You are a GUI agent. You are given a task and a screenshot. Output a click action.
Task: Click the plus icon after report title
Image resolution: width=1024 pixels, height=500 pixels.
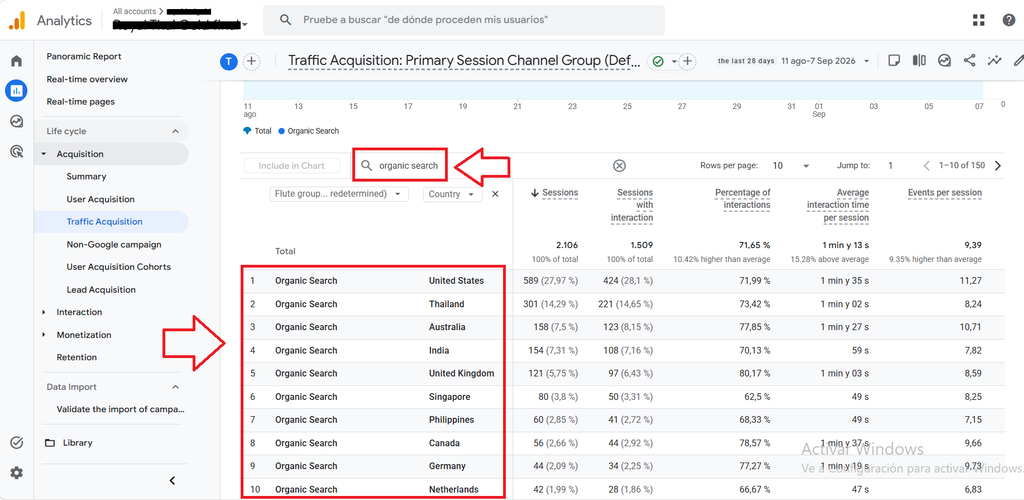click(687, 61)
